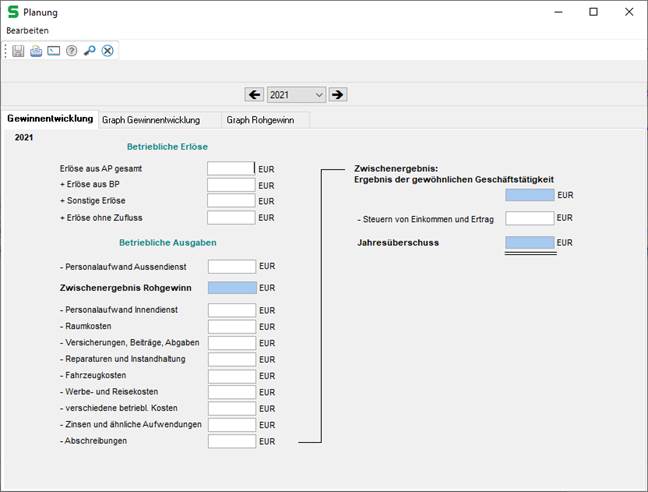Switch to Graph Gewinnentwicklung tab
The height and width of the screenshot is (492, 648).
pos(151,120)
